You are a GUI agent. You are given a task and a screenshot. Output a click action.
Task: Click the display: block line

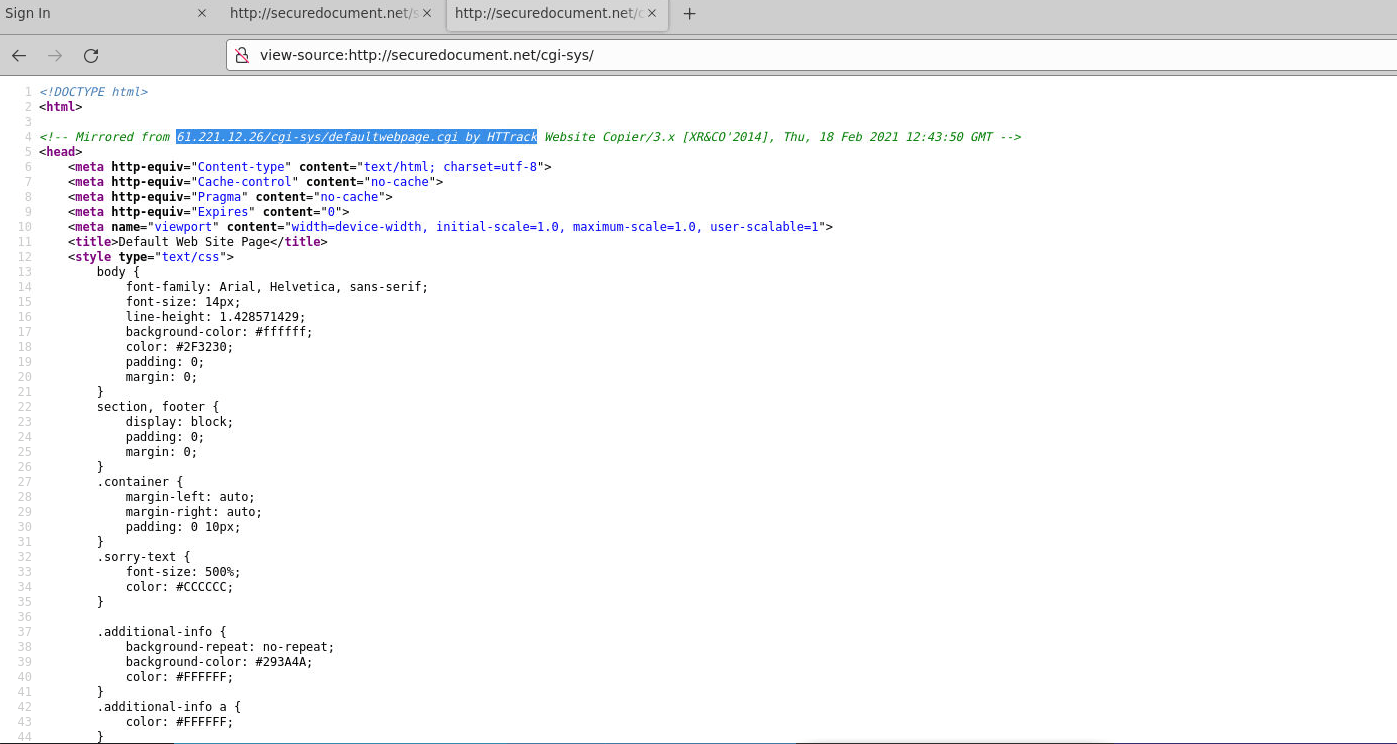tap(180, 422)
